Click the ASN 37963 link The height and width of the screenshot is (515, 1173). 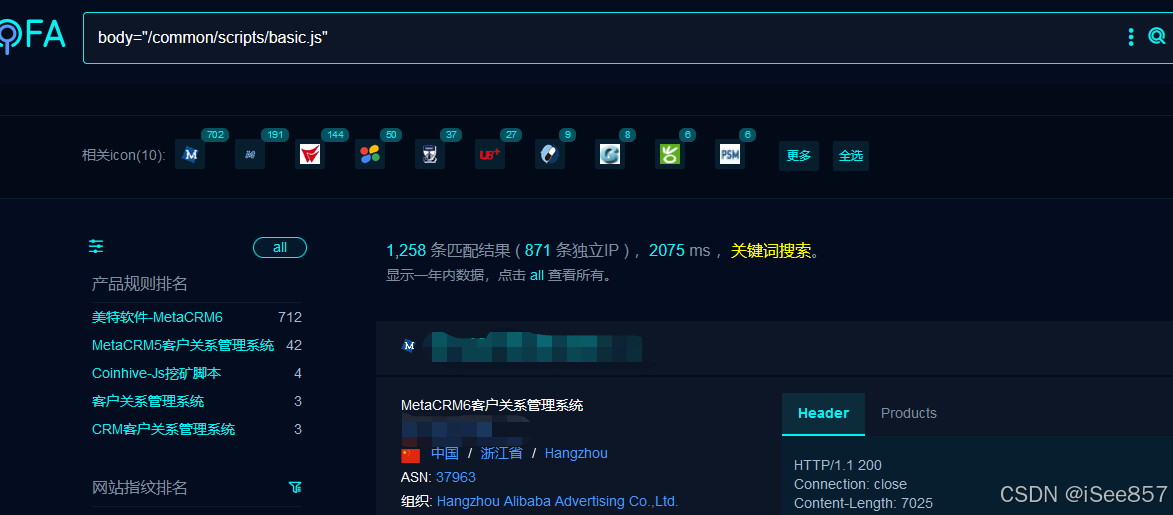pyautogui.click(x=456, y=477)
